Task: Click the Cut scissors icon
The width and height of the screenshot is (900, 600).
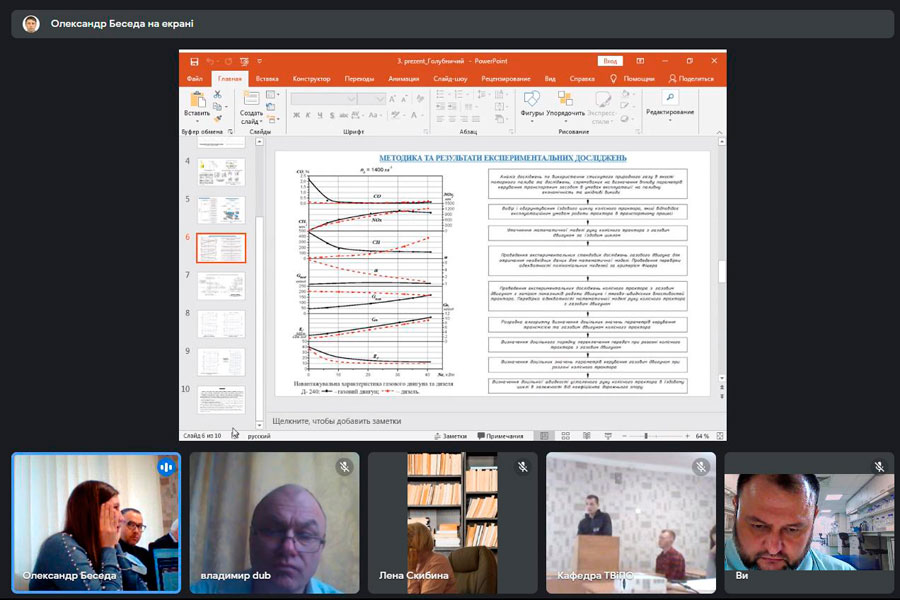Action: point(218,94)
